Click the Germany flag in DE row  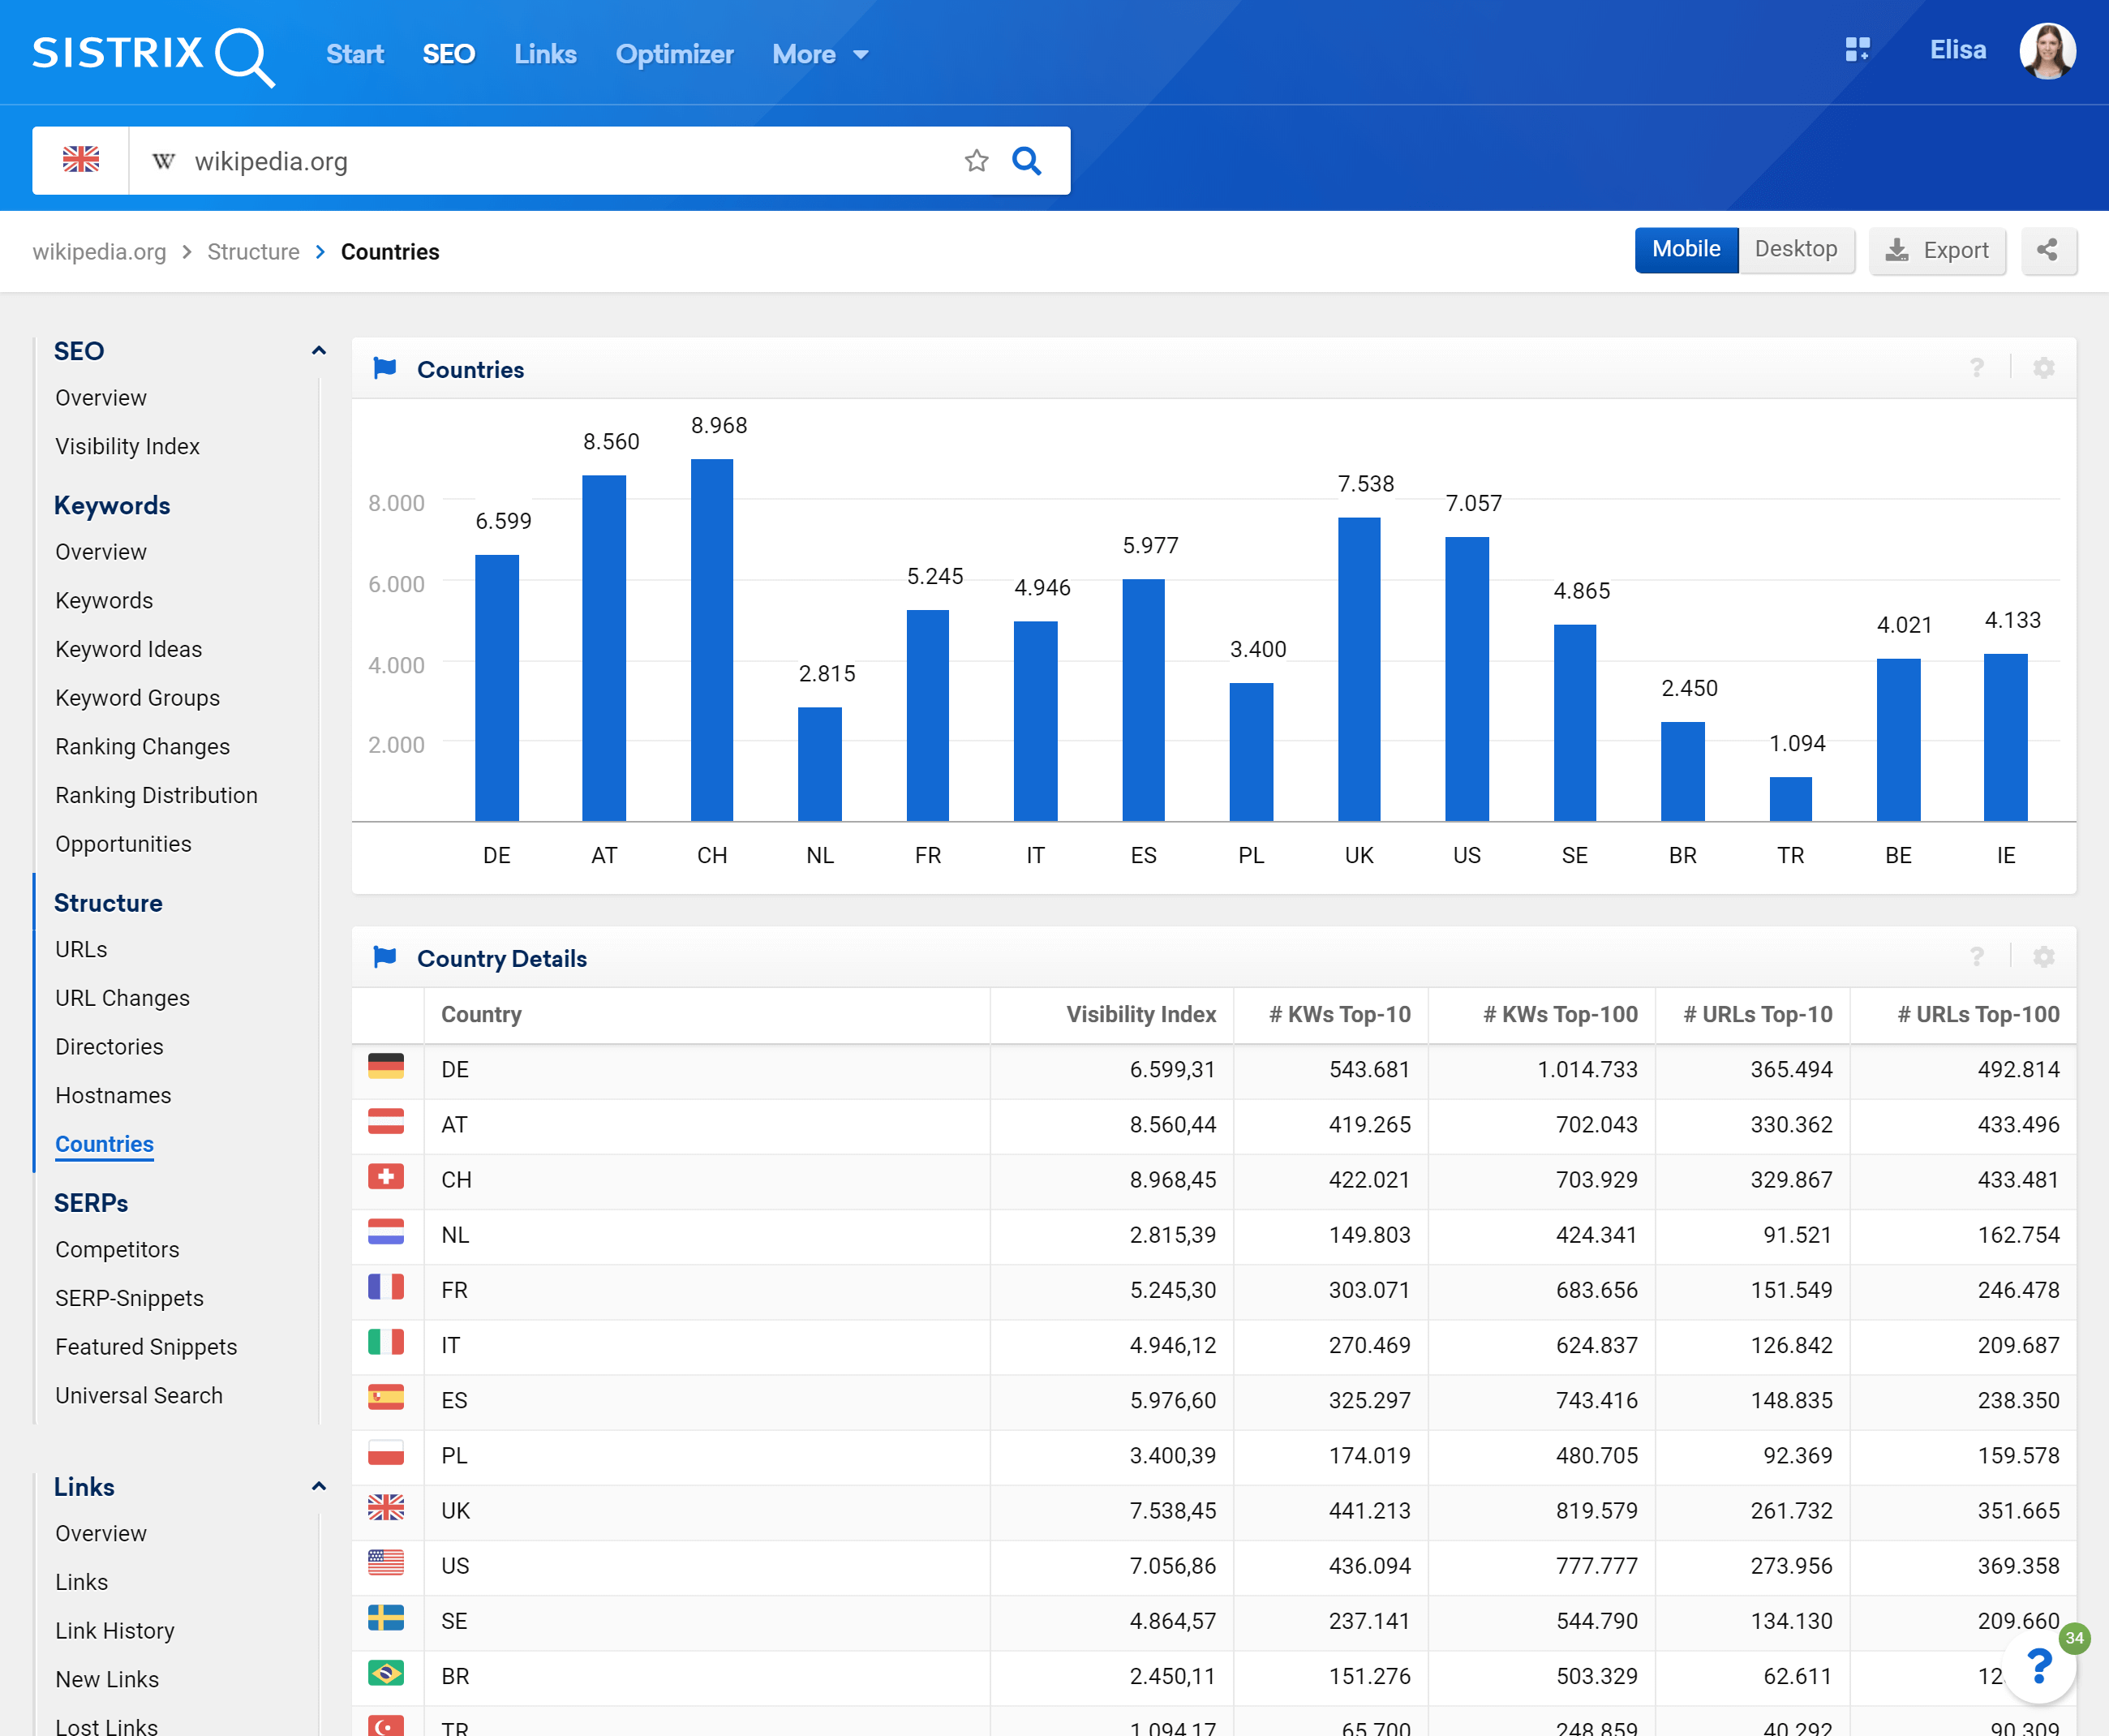(385, 1067)
